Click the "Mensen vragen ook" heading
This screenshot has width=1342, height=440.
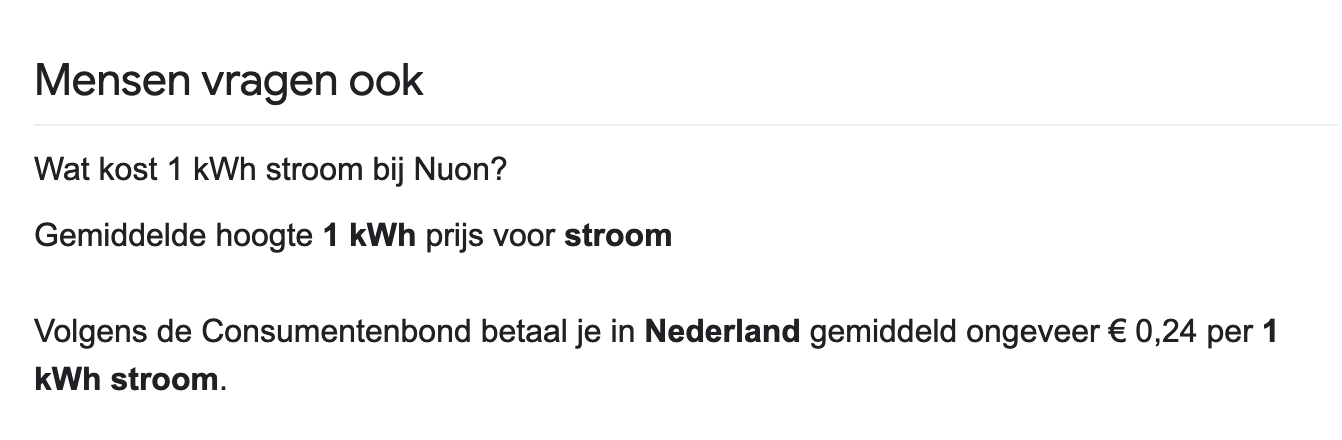click(x=229, y=81)
